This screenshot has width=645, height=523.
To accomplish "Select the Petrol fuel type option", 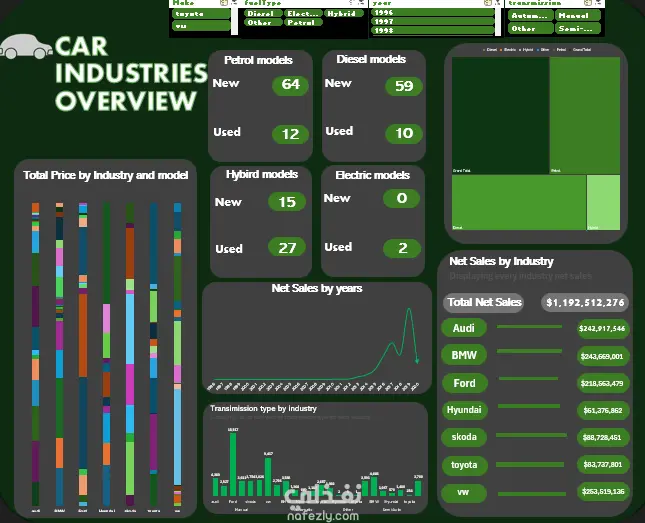I will pos(303,22).
